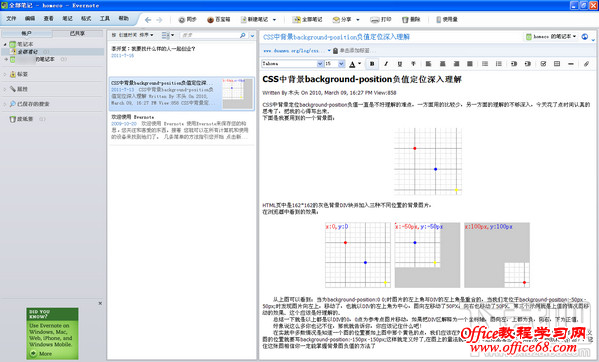Show All Notes (全部笔记) from toolbar
599x362 pixels.
(x=308, y=19)
